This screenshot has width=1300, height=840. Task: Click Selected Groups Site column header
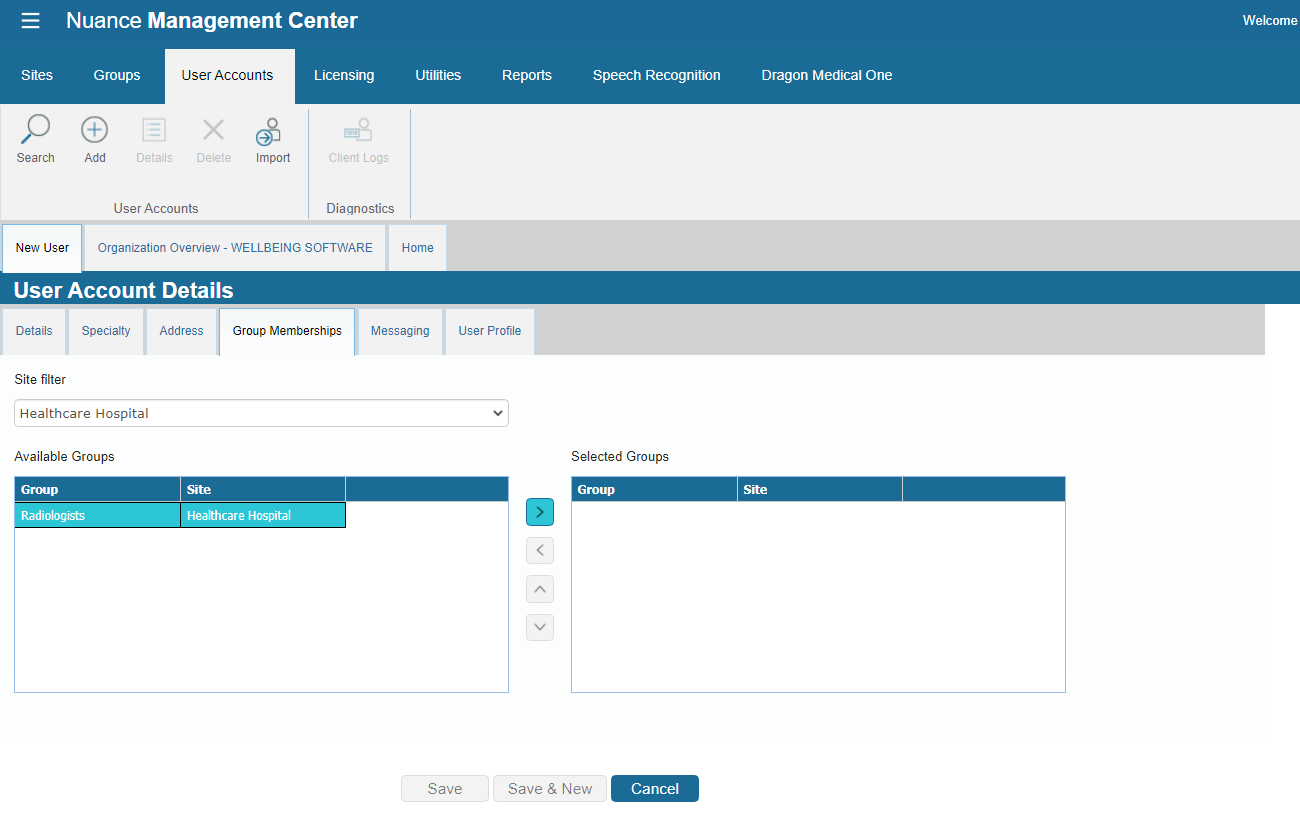point(820,489)
